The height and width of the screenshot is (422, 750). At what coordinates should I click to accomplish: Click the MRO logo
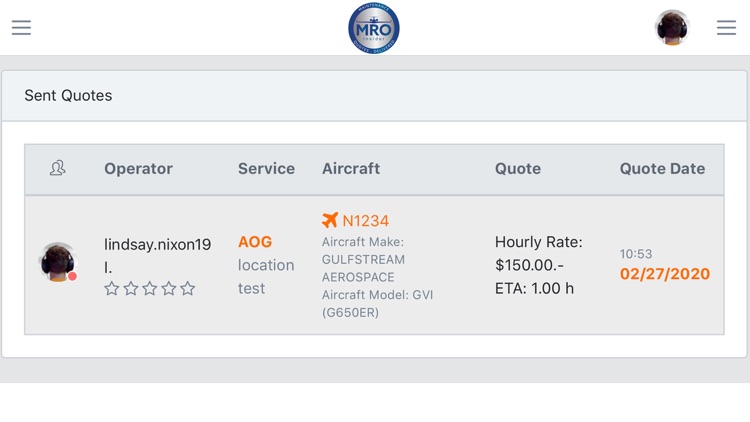point(374,28)
